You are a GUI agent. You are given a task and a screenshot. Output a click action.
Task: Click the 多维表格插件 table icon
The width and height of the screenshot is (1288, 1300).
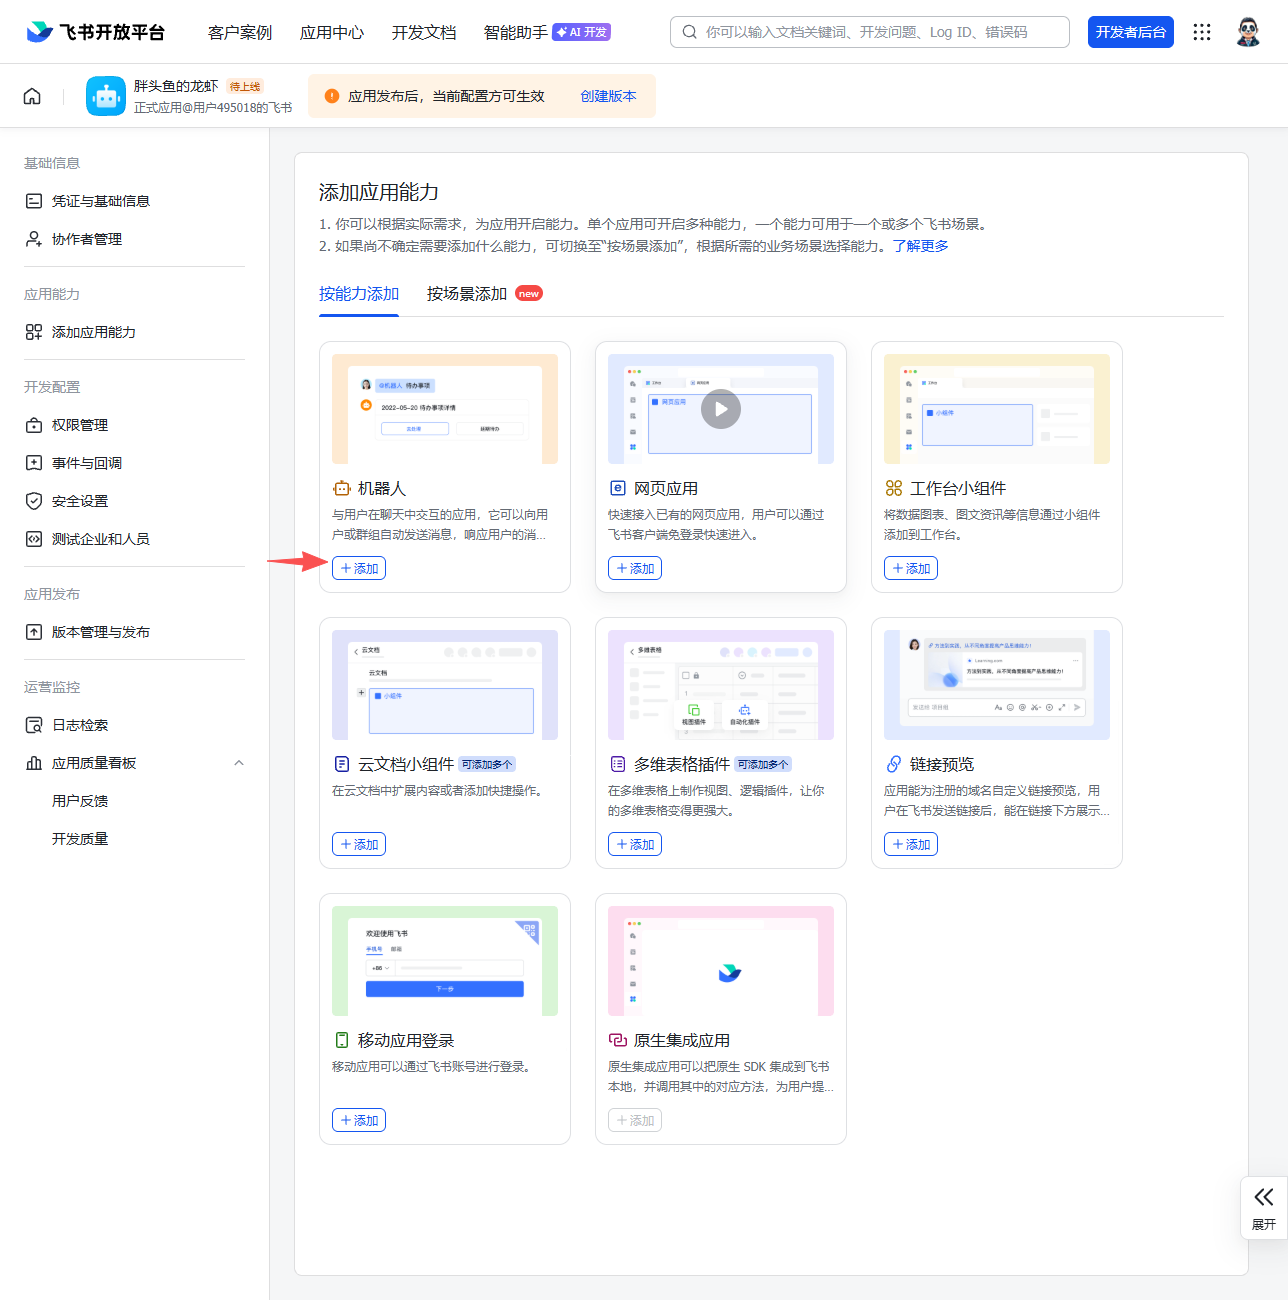618,764
